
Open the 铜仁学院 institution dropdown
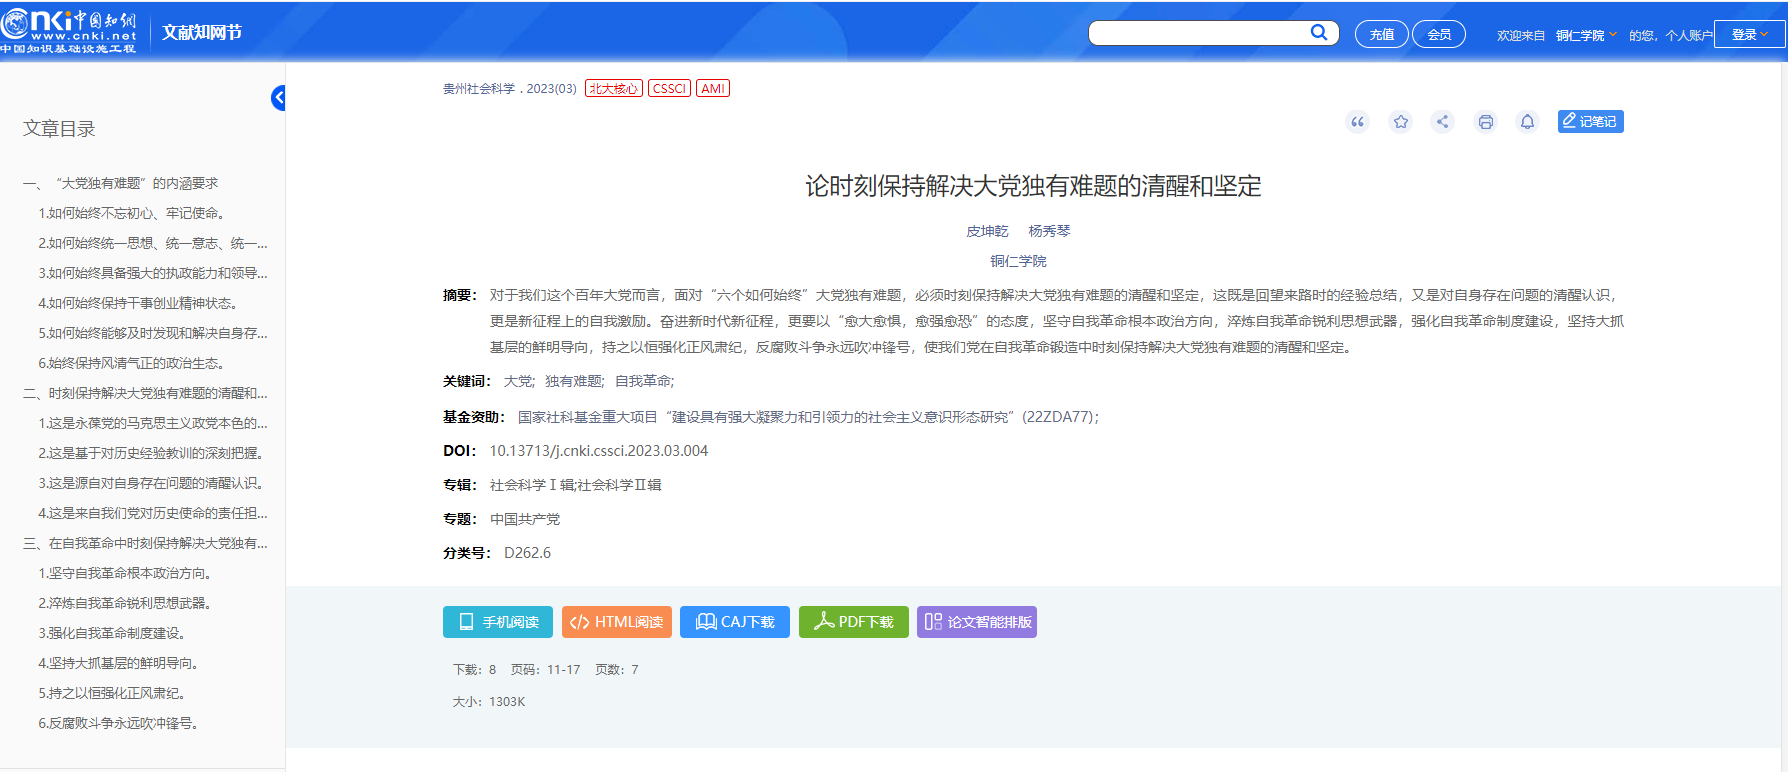click(1586, 35)
